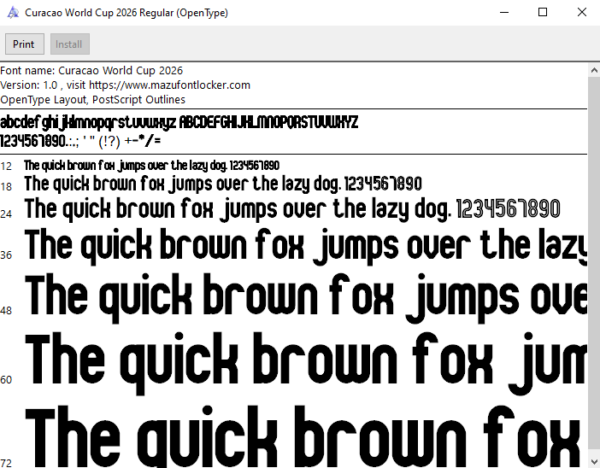
Task: Click the size 12 label
Action: click(x=6, y=166)
